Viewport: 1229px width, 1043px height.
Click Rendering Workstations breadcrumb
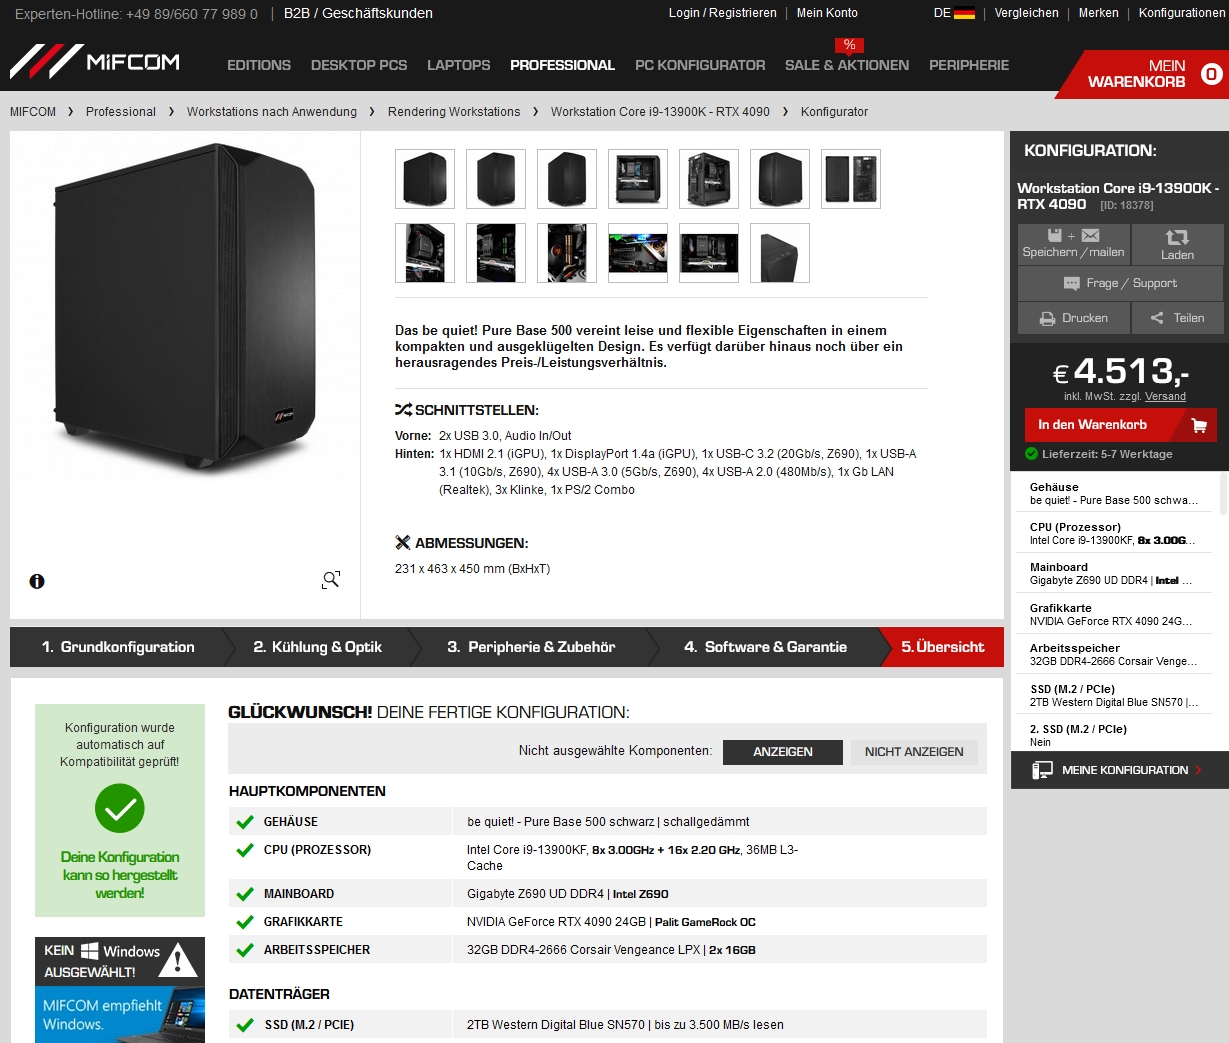454,112
